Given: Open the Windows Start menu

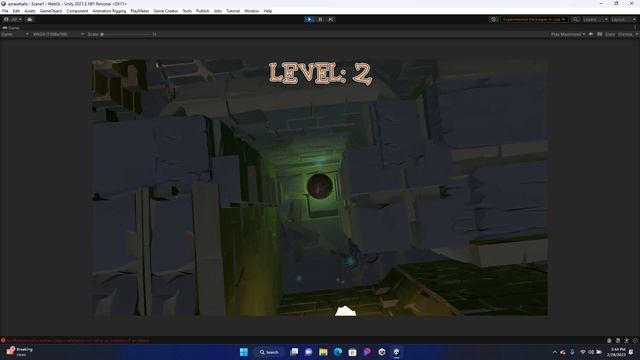Looking at the screenshot, I should click(x=244, y=352).
